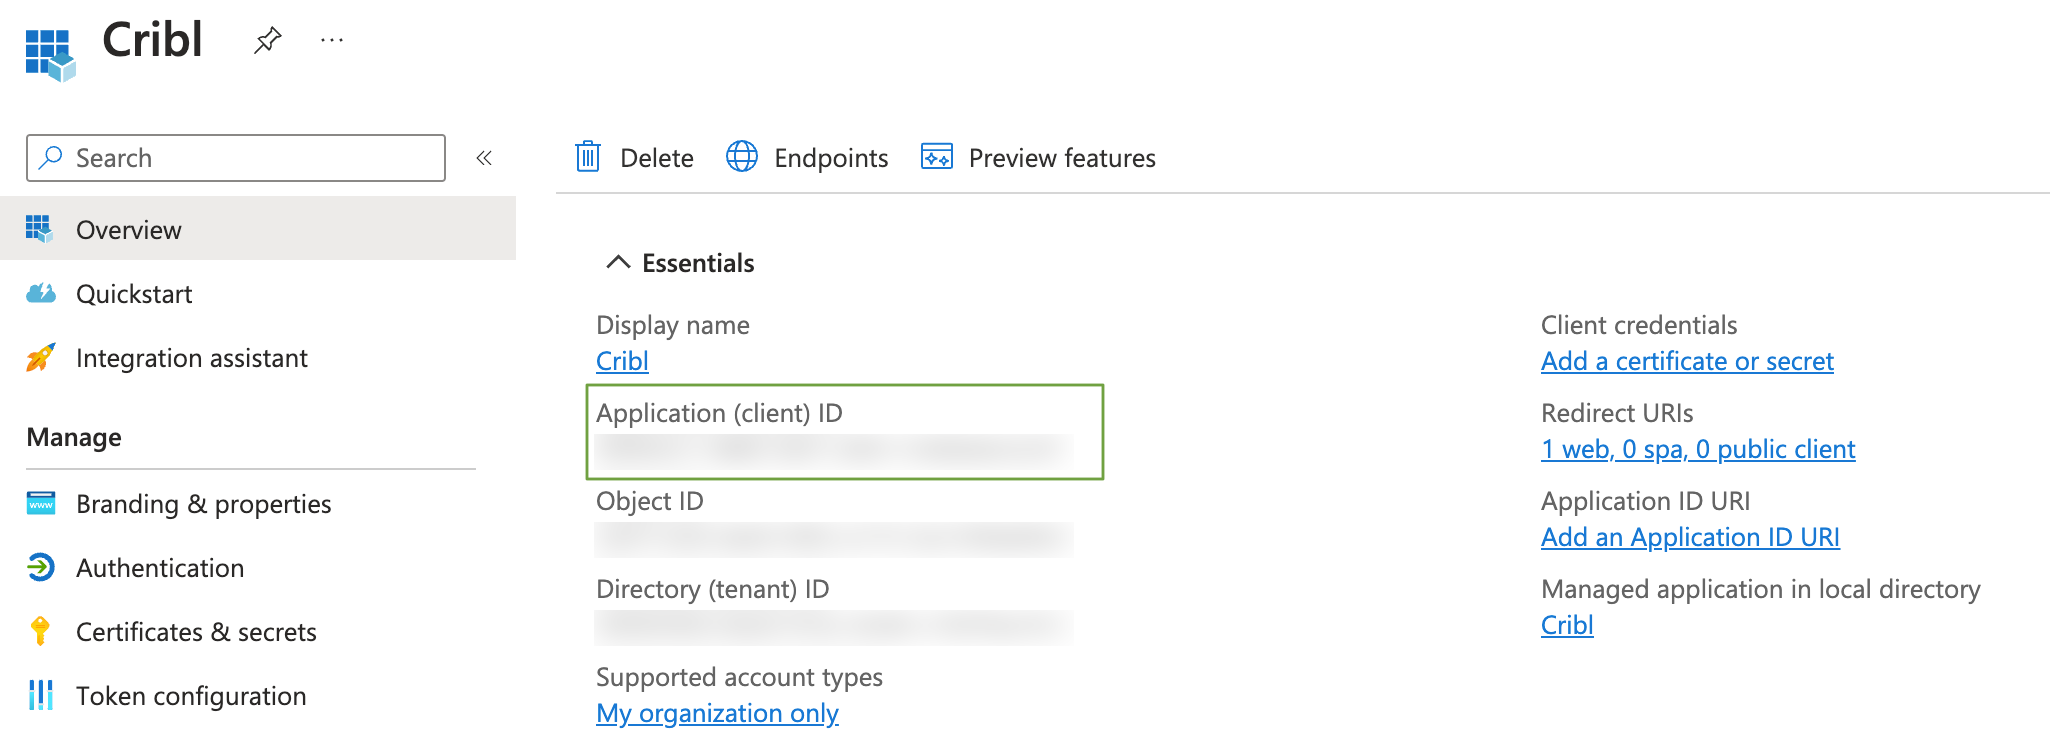Viewport: 2050px width, 736px height.
Task: Click the search magnifier icon
Action: tap(51, 157)
